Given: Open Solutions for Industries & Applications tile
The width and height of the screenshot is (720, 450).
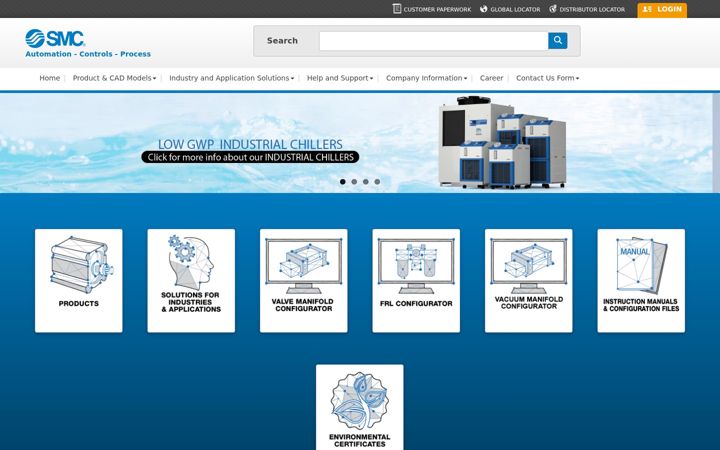Looking at the screenshot, I should tap(191, 281).
